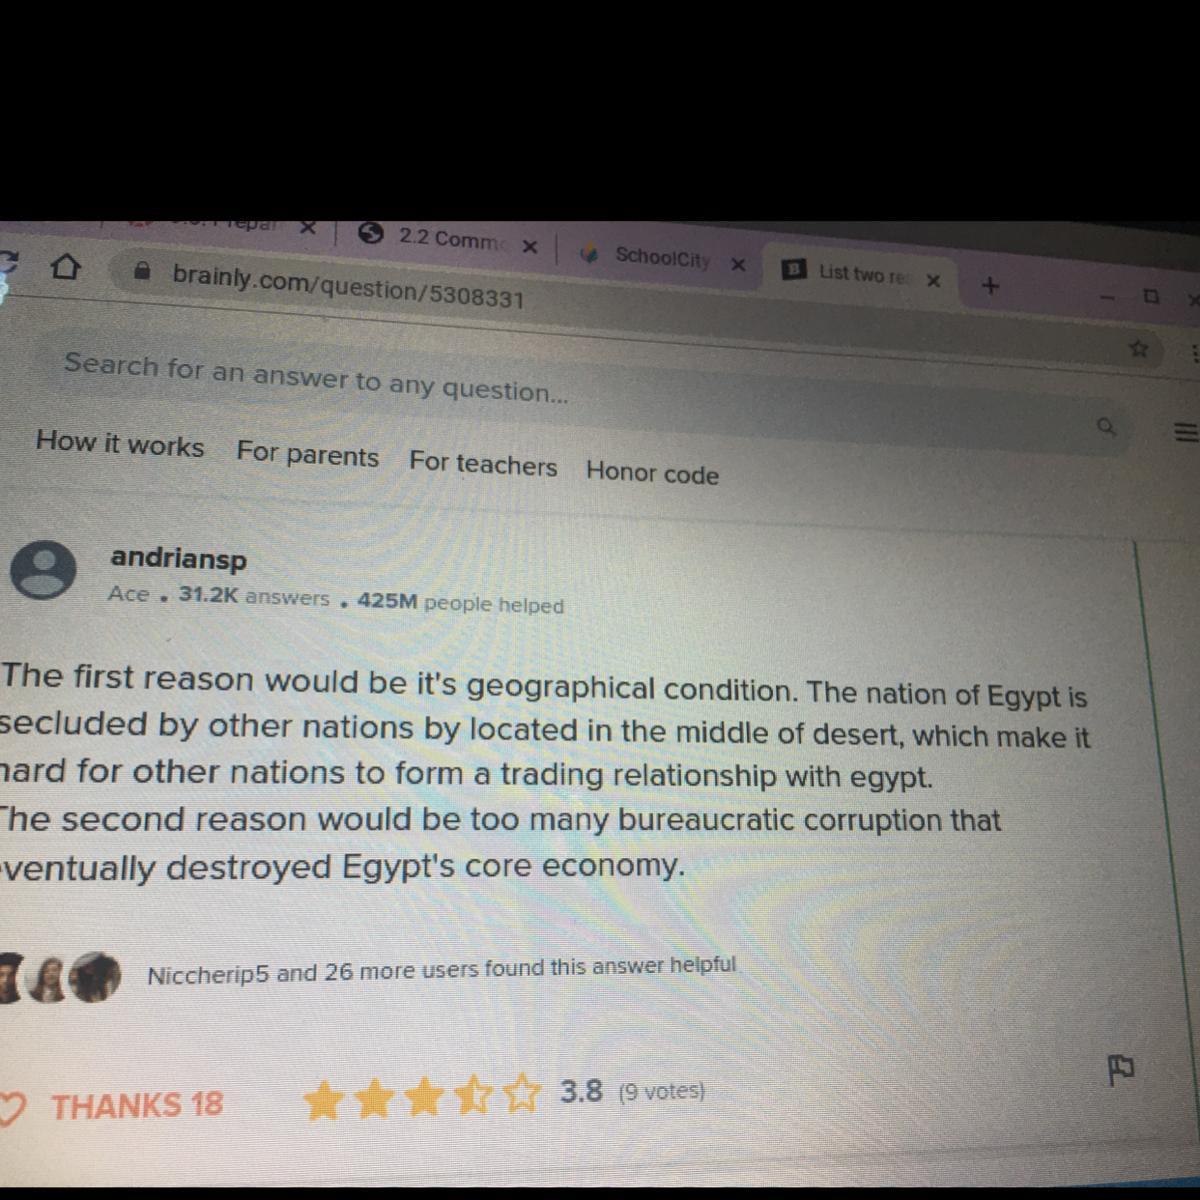Viewport: 1200px width, 1200px height.
Task: Report the answer with the flag icon
Action: coord(1120,1068)
